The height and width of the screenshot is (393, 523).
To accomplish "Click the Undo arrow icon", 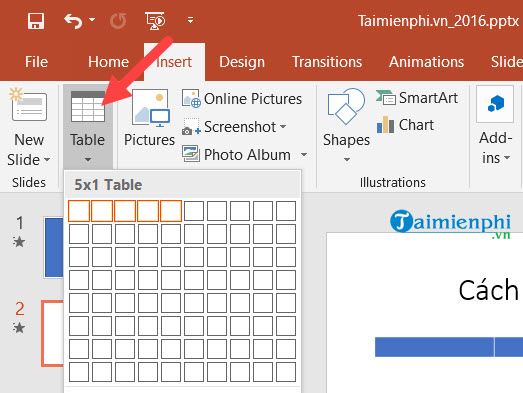I will [73, 21].
